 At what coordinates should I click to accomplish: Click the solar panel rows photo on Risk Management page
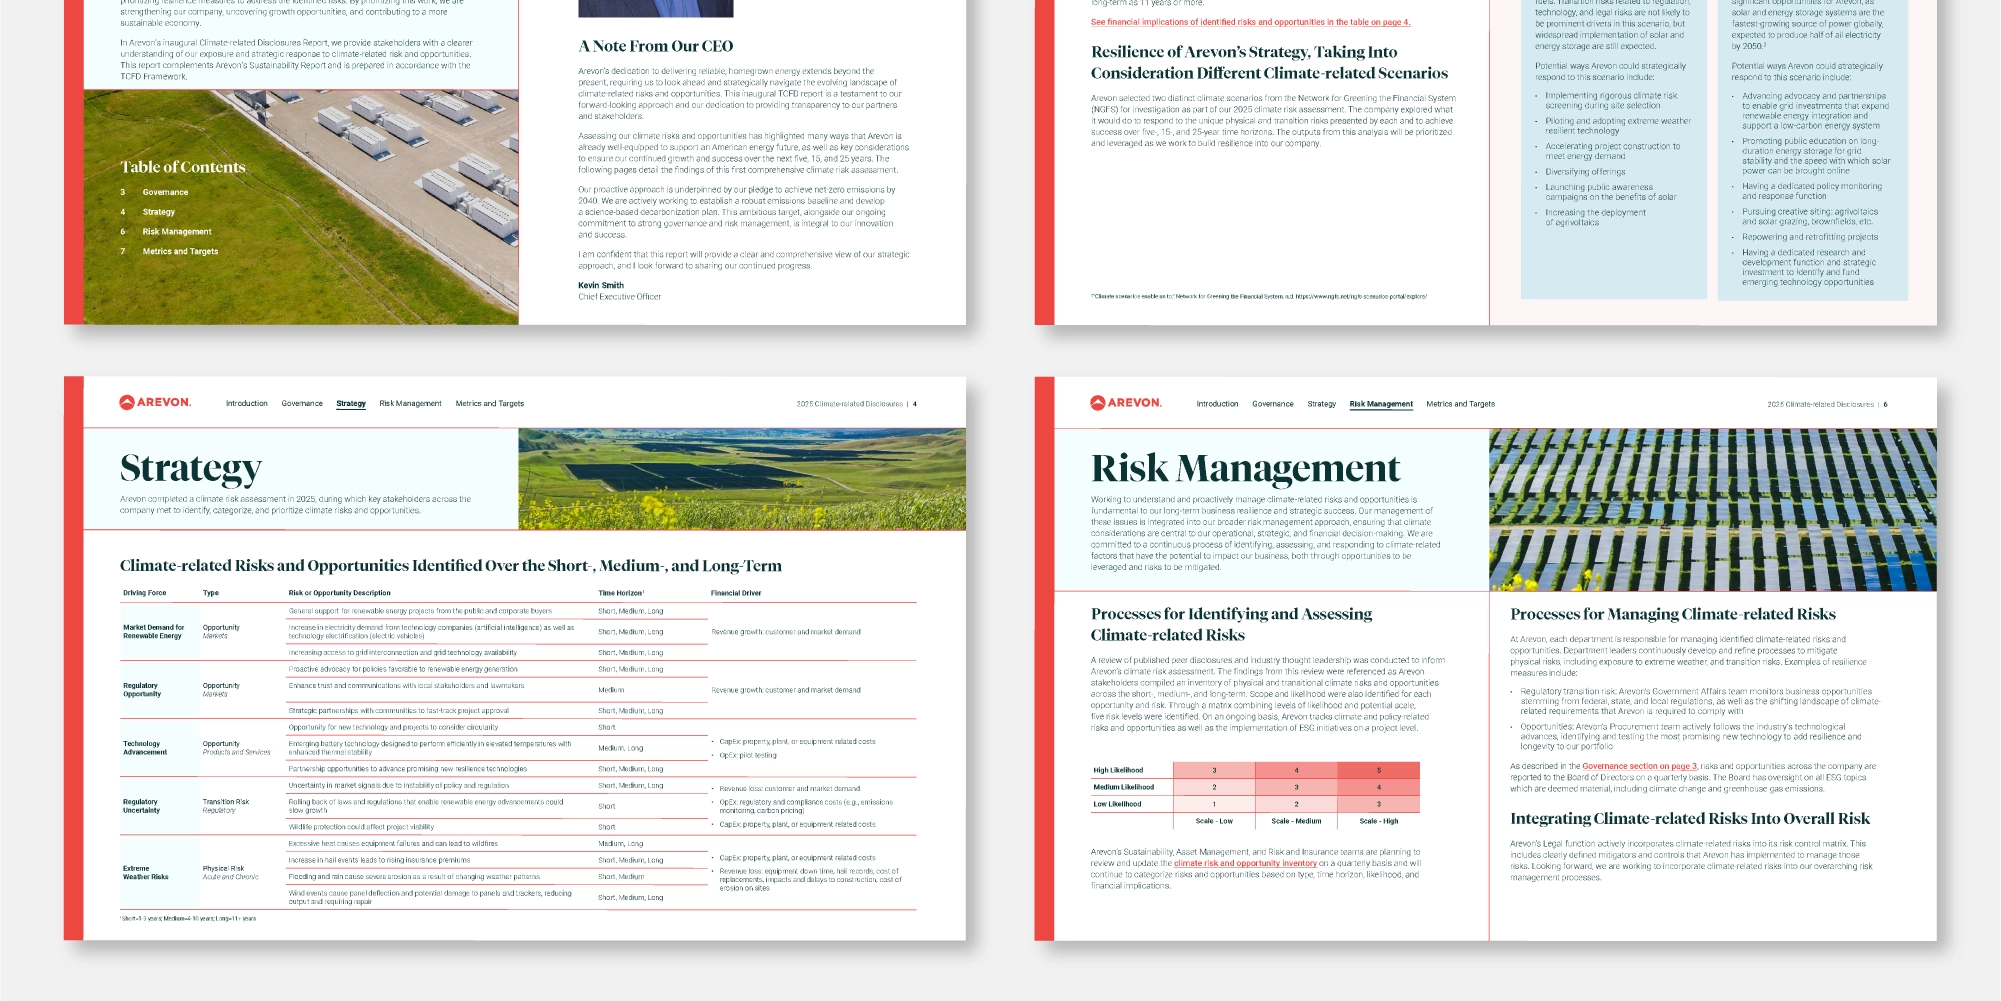(1713, 510)
